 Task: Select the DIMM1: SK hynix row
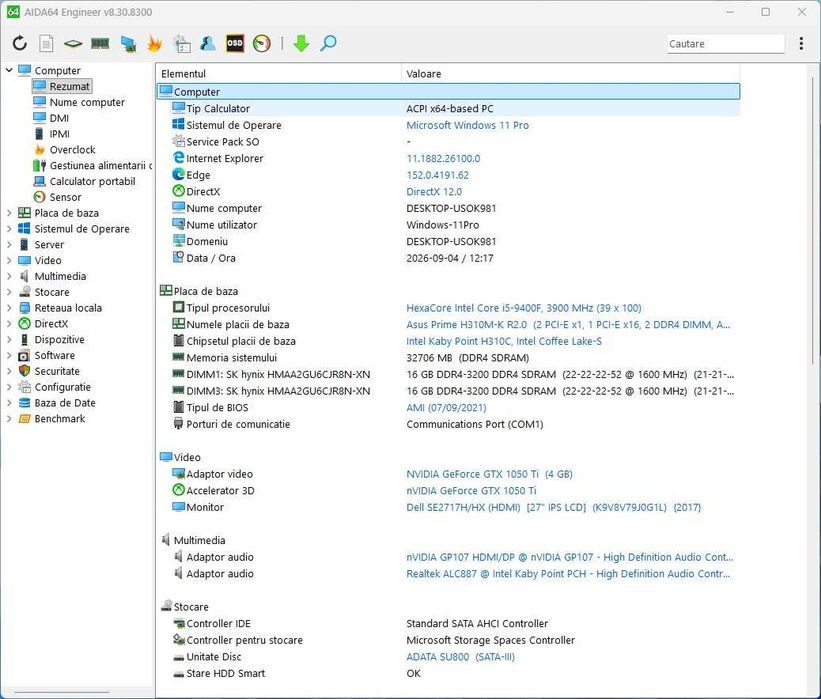448,374
